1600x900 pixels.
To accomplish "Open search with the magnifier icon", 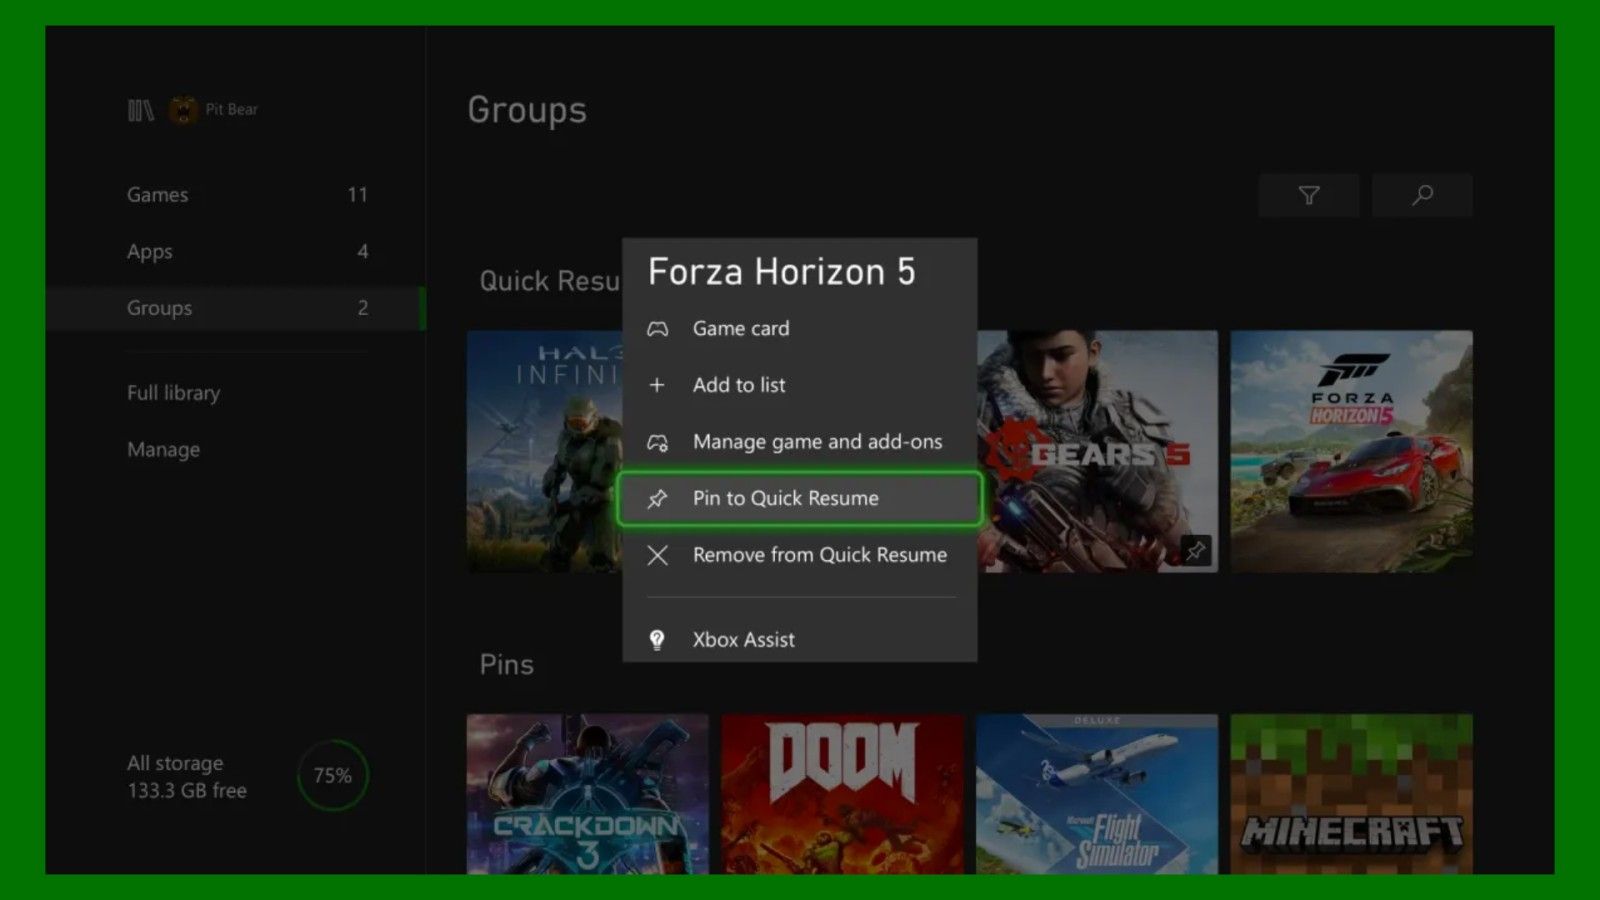I will tap(1422, 195).
